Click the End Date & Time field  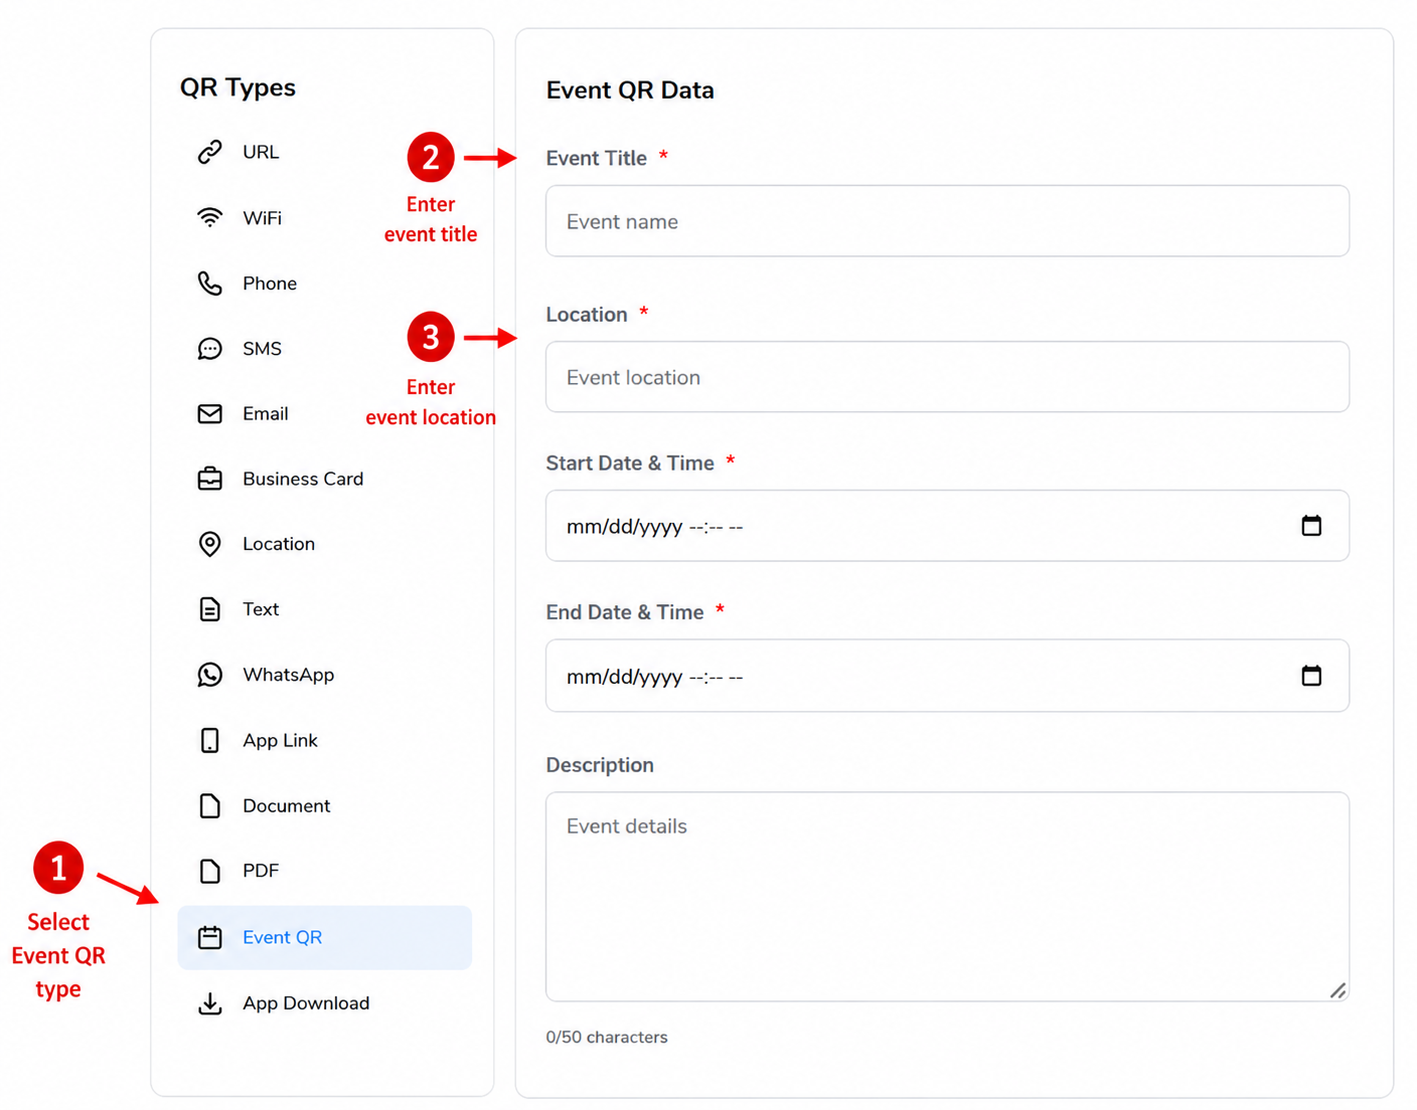tap(947, 676)
